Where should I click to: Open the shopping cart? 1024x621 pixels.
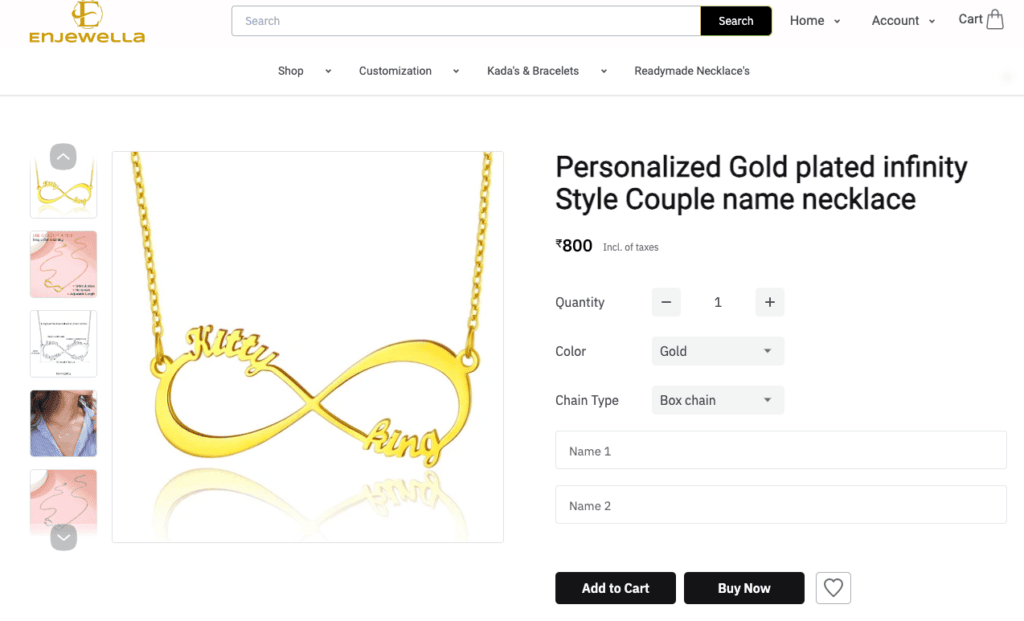[979, 19]
